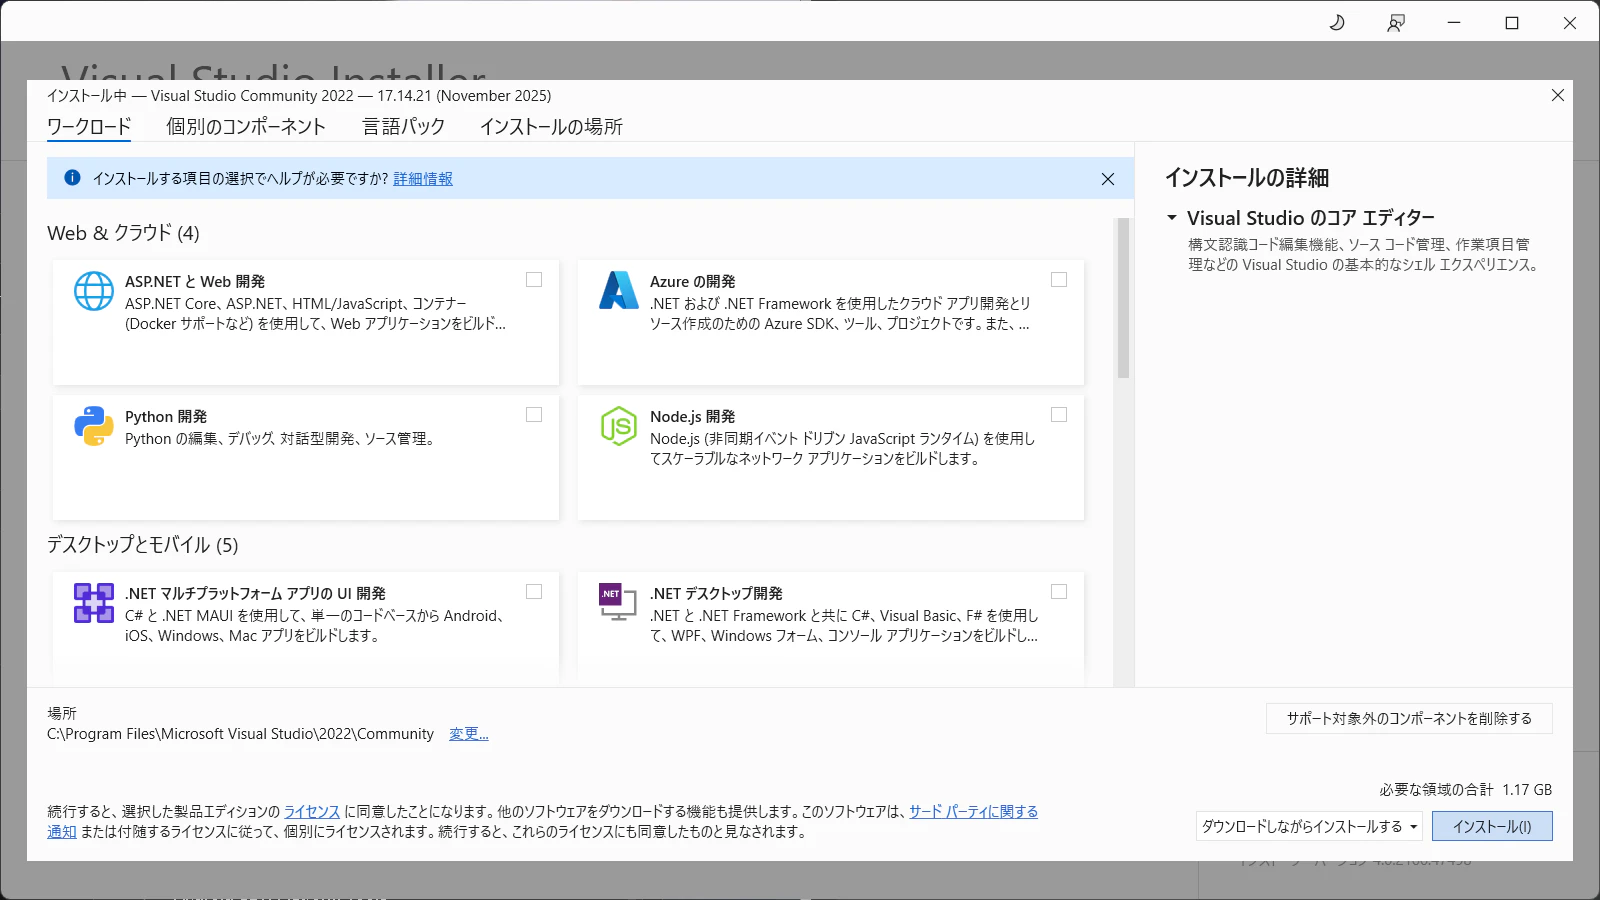The image size is (1600, 900).
Task: Dismiss the workload help info banner
Action: 1108,179
